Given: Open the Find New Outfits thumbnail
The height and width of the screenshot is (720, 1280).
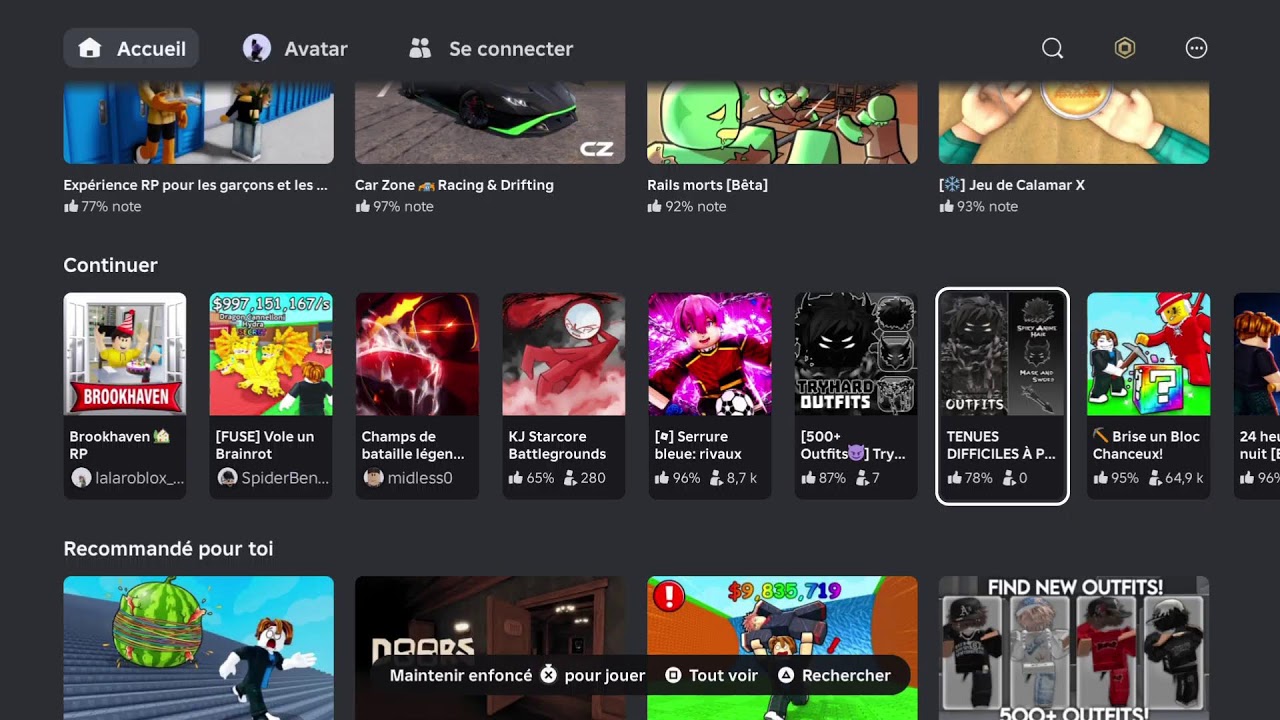Looking at the screenshot, I should pos(1074,648).
